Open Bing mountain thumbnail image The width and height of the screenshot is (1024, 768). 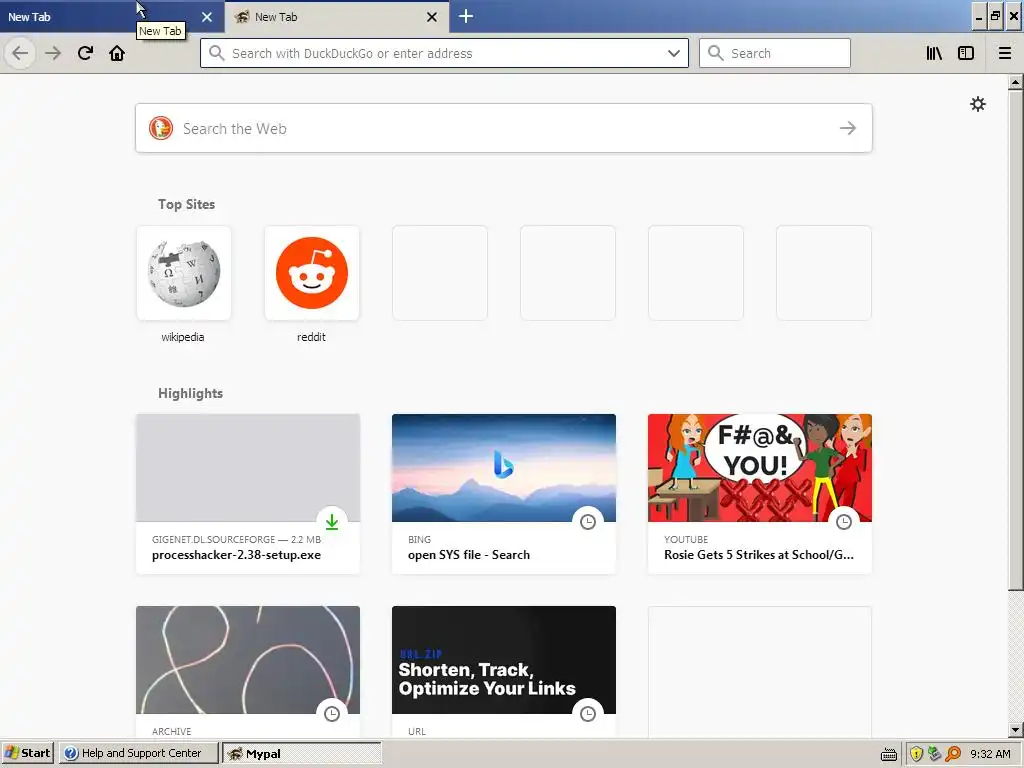tap(504, 468)
